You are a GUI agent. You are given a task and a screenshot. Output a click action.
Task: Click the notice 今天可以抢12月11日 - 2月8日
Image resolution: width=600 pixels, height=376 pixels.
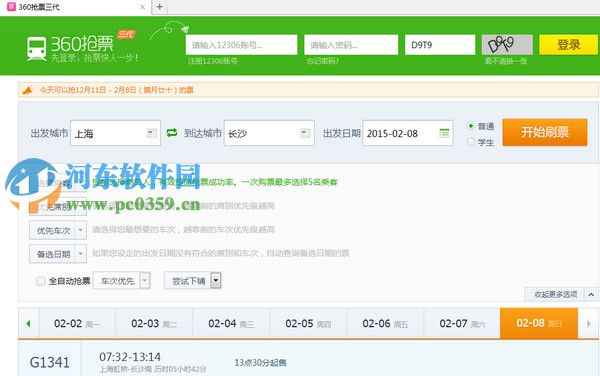(117, 90)
